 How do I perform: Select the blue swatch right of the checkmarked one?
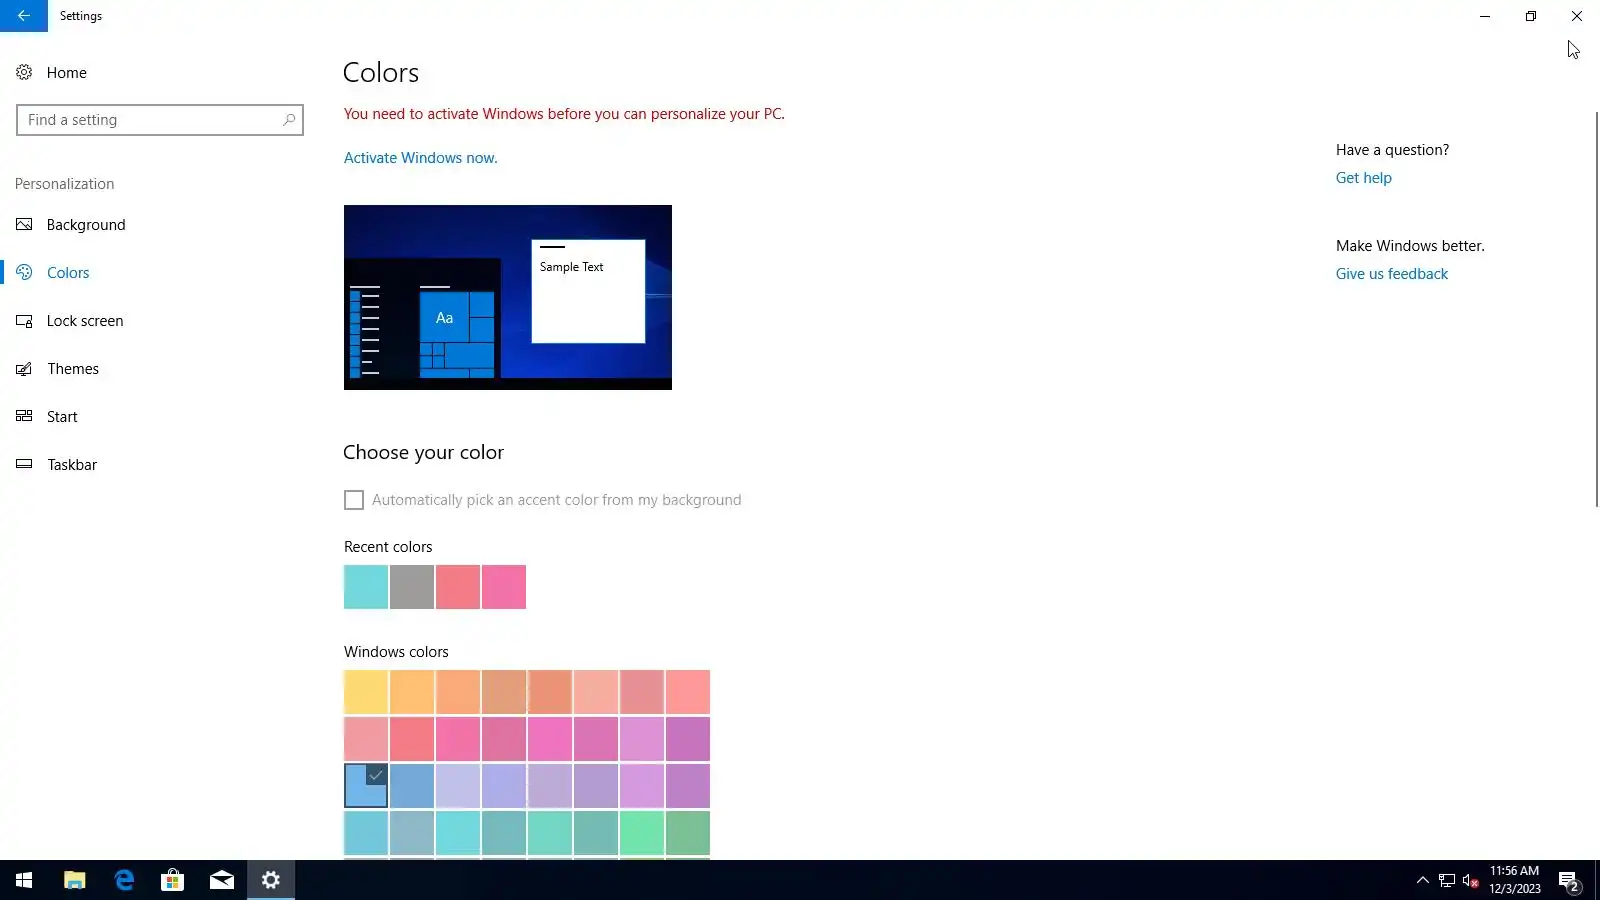click(412, 786)
